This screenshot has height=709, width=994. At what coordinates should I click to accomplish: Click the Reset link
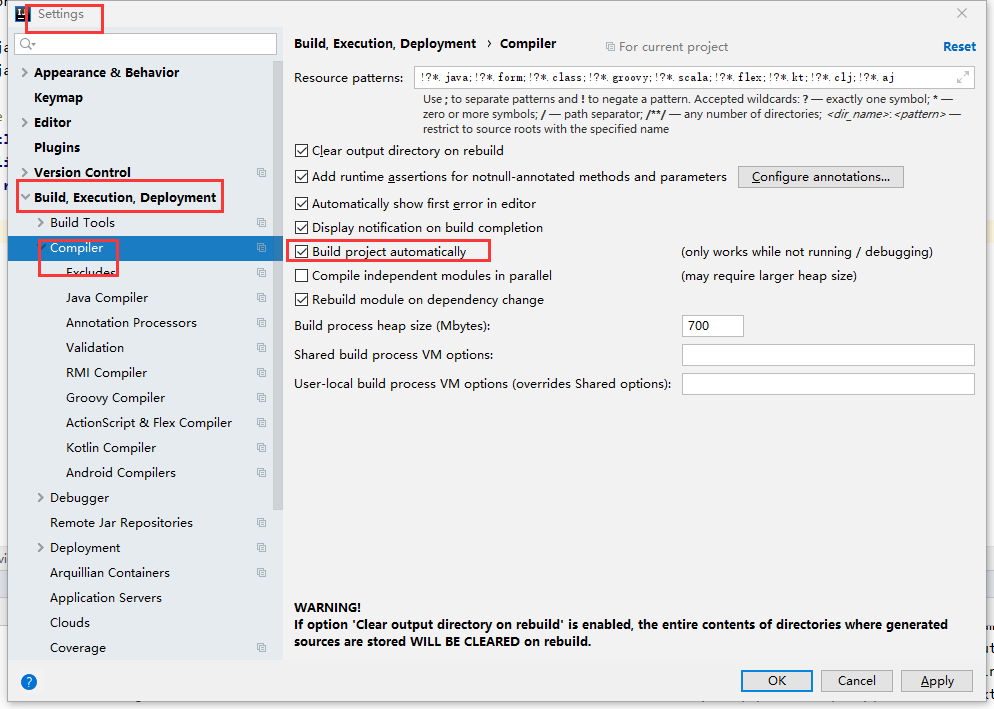coord(959,46)
